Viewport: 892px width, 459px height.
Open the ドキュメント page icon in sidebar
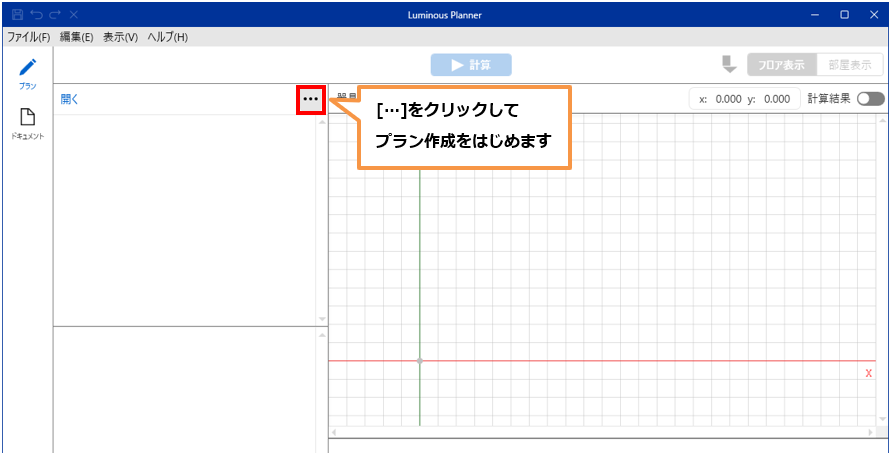pos(27,120)
